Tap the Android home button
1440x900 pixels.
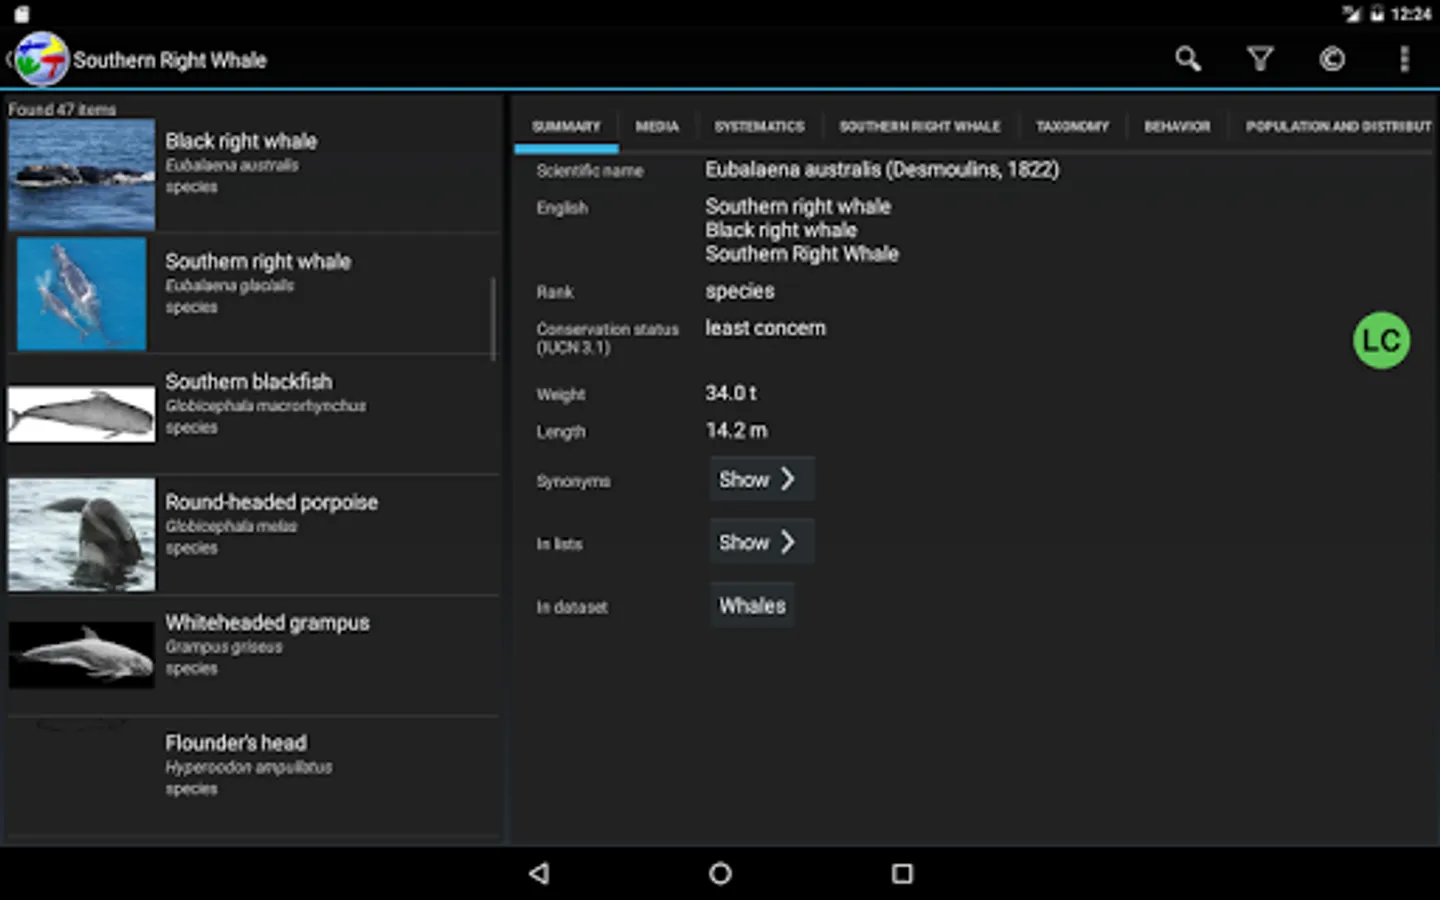720,873
